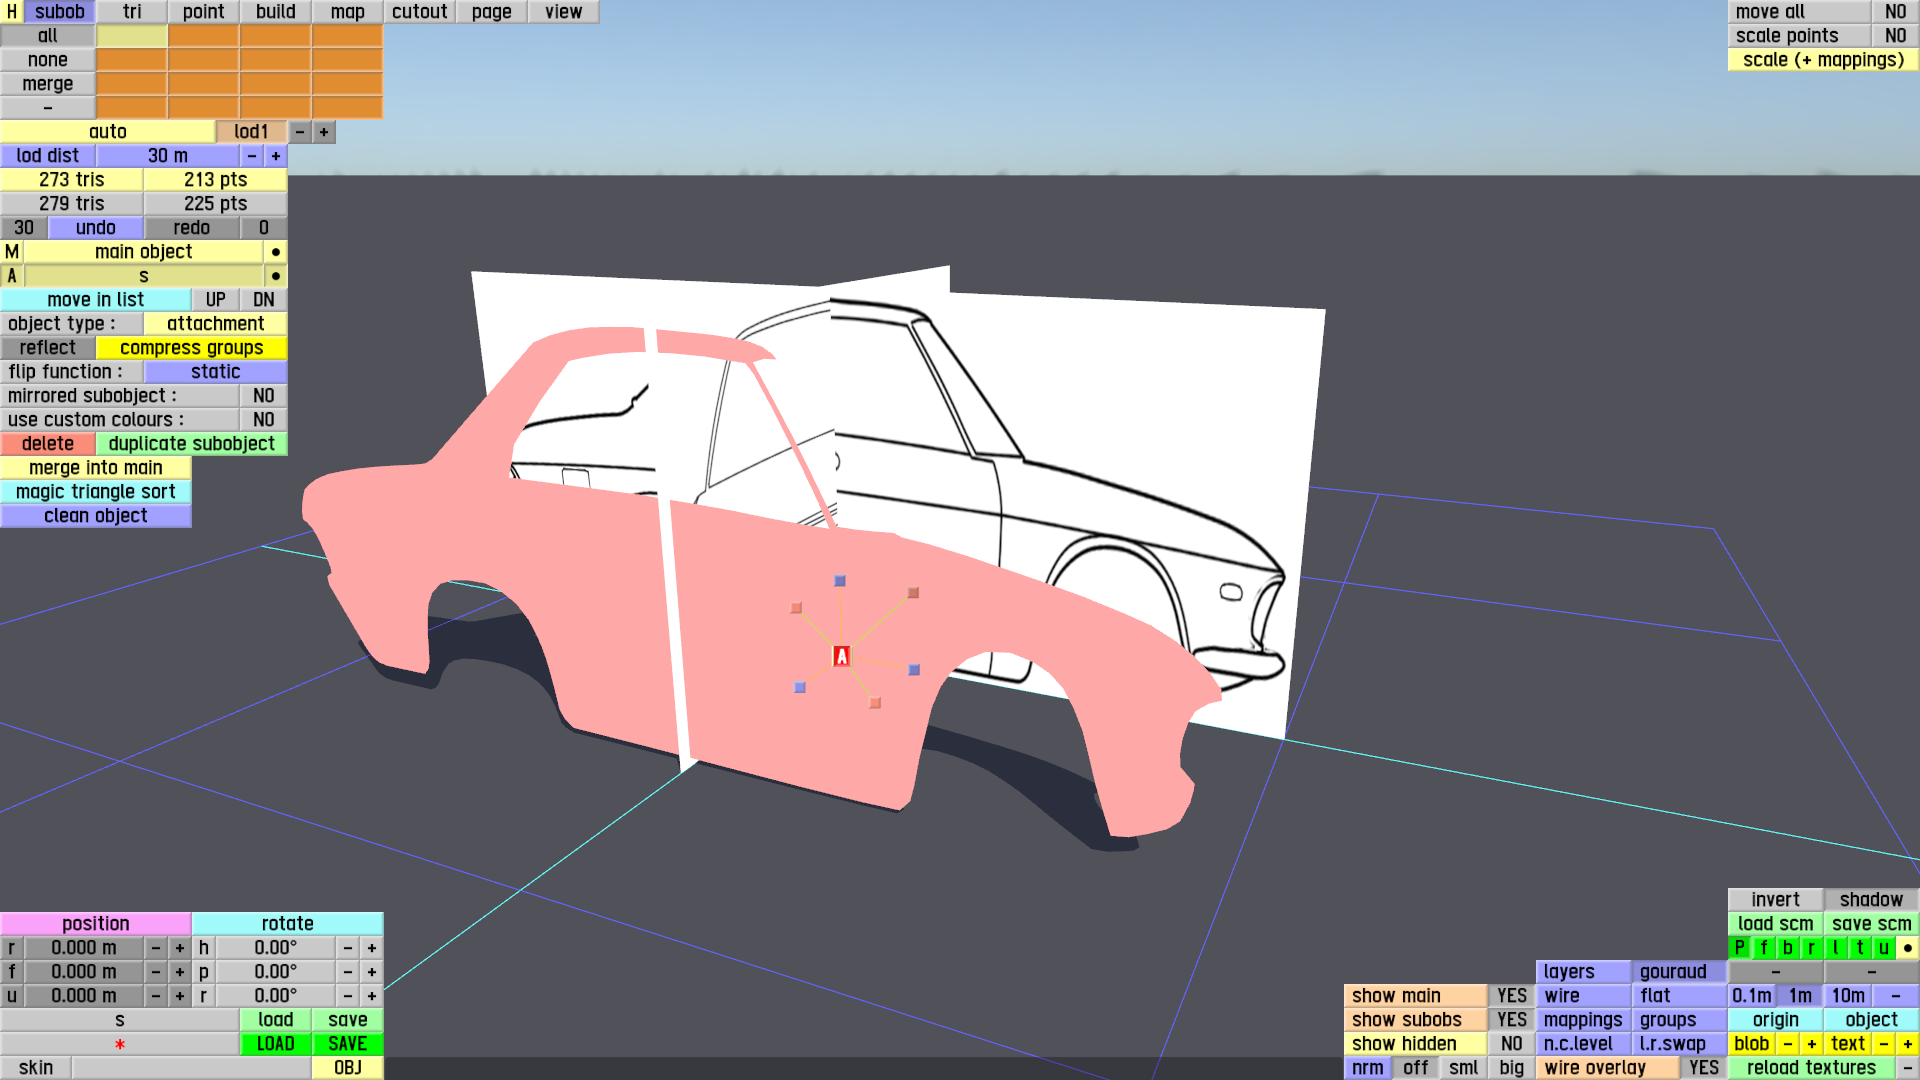
Task: Change object type attachment selector
Action: click(x=215, y=324)
